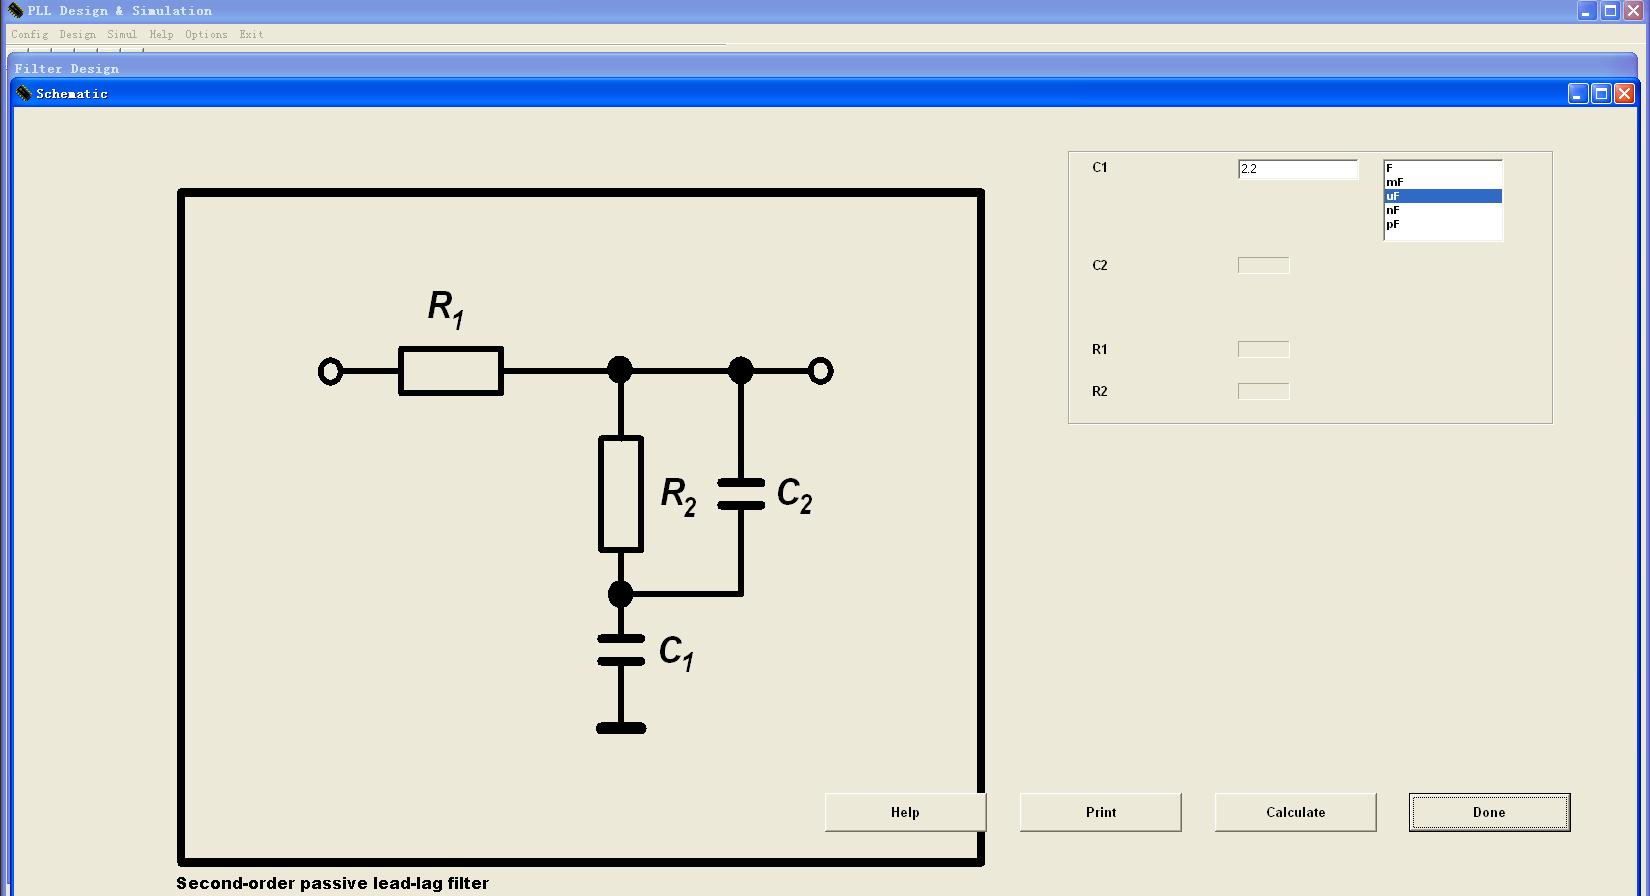This screenshot has width=1650, height=896.
Task: Close the PLL Design & Simulation window
Action: pyautogui.click(x=1633, y=10)
